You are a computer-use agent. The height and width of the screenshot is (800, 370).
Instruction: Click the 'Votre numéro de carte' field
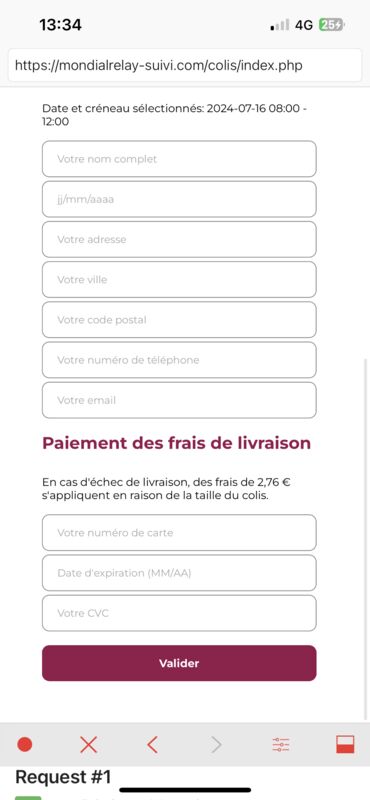point(179,533)
